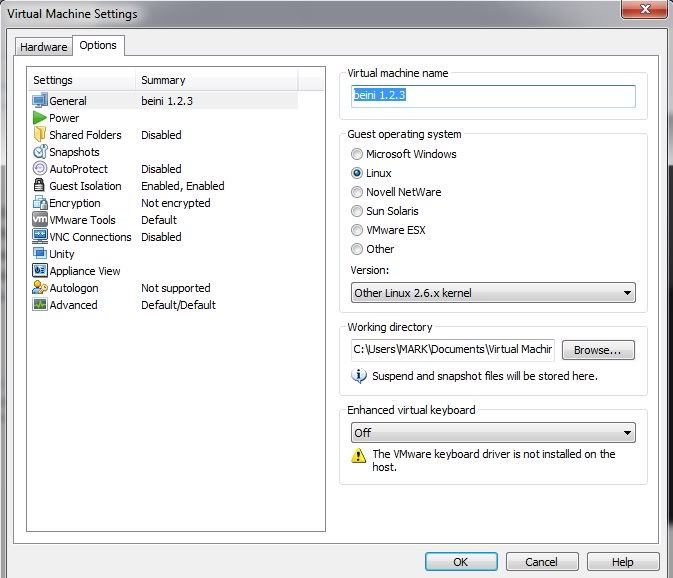Select the Autologon row text

tap(74, 288)
